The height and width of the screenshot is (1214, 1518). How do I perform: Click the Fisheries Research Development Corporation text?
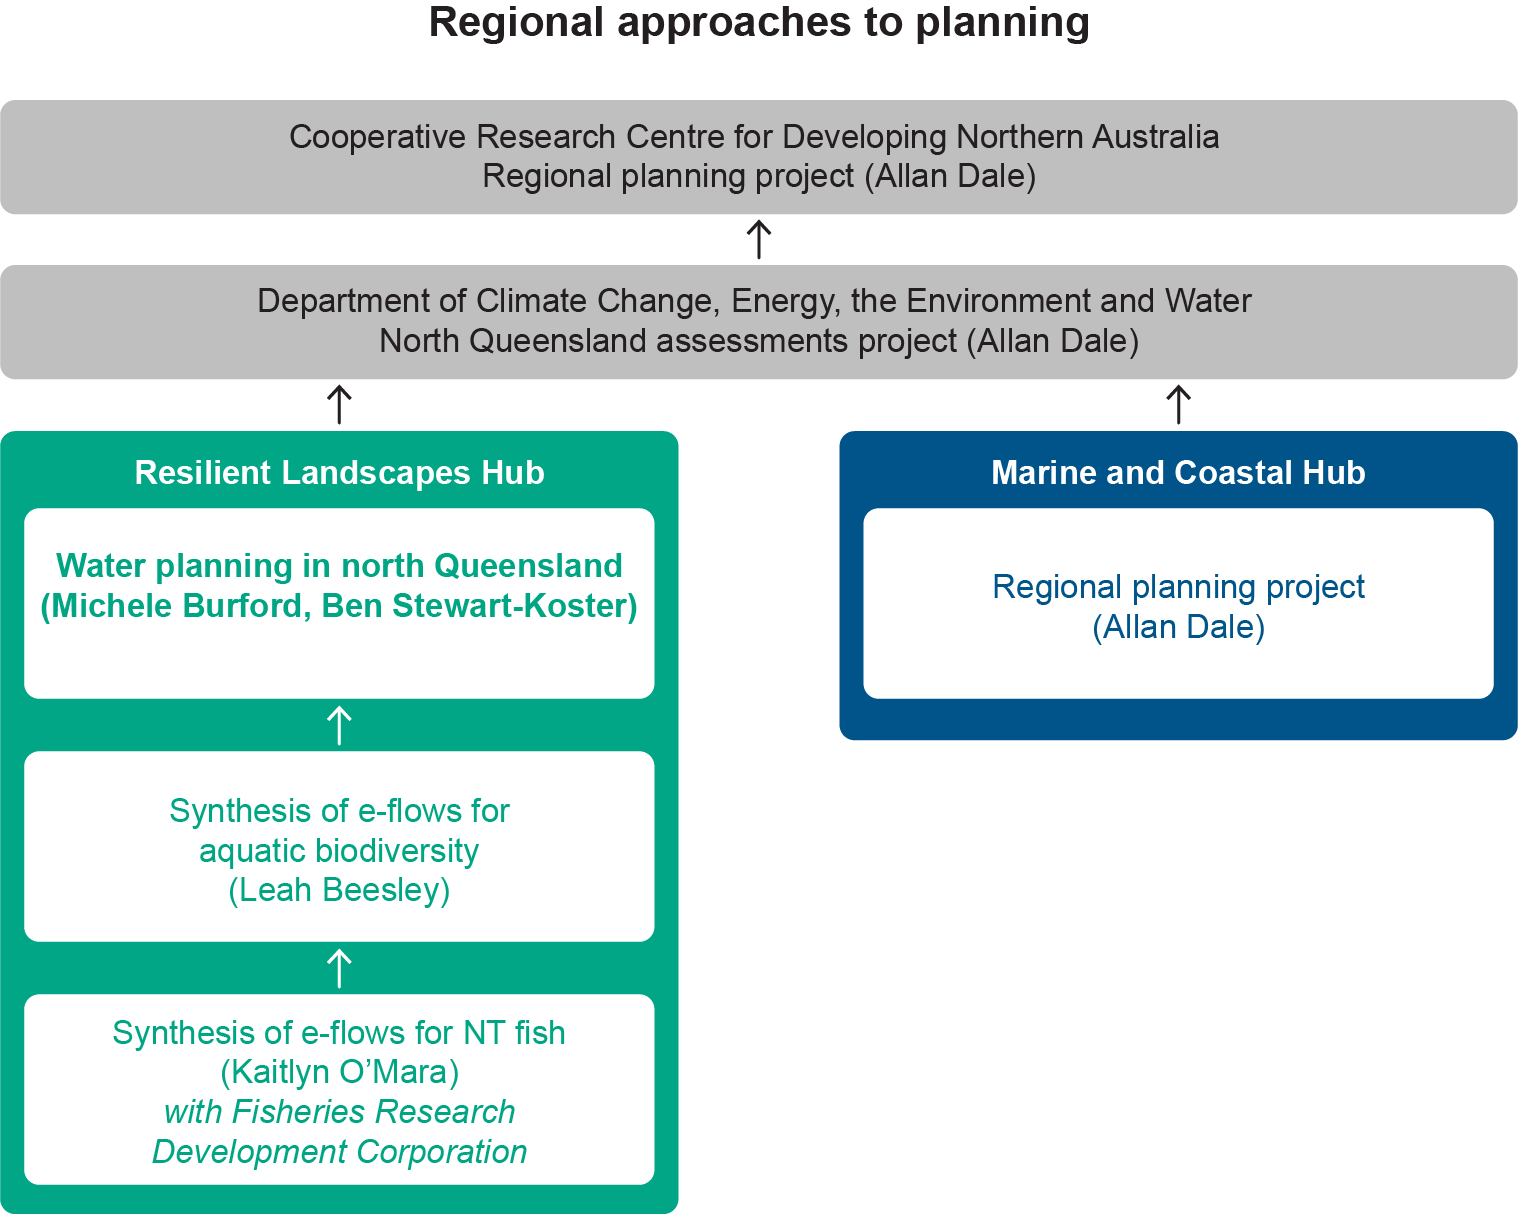(339, 1131)
